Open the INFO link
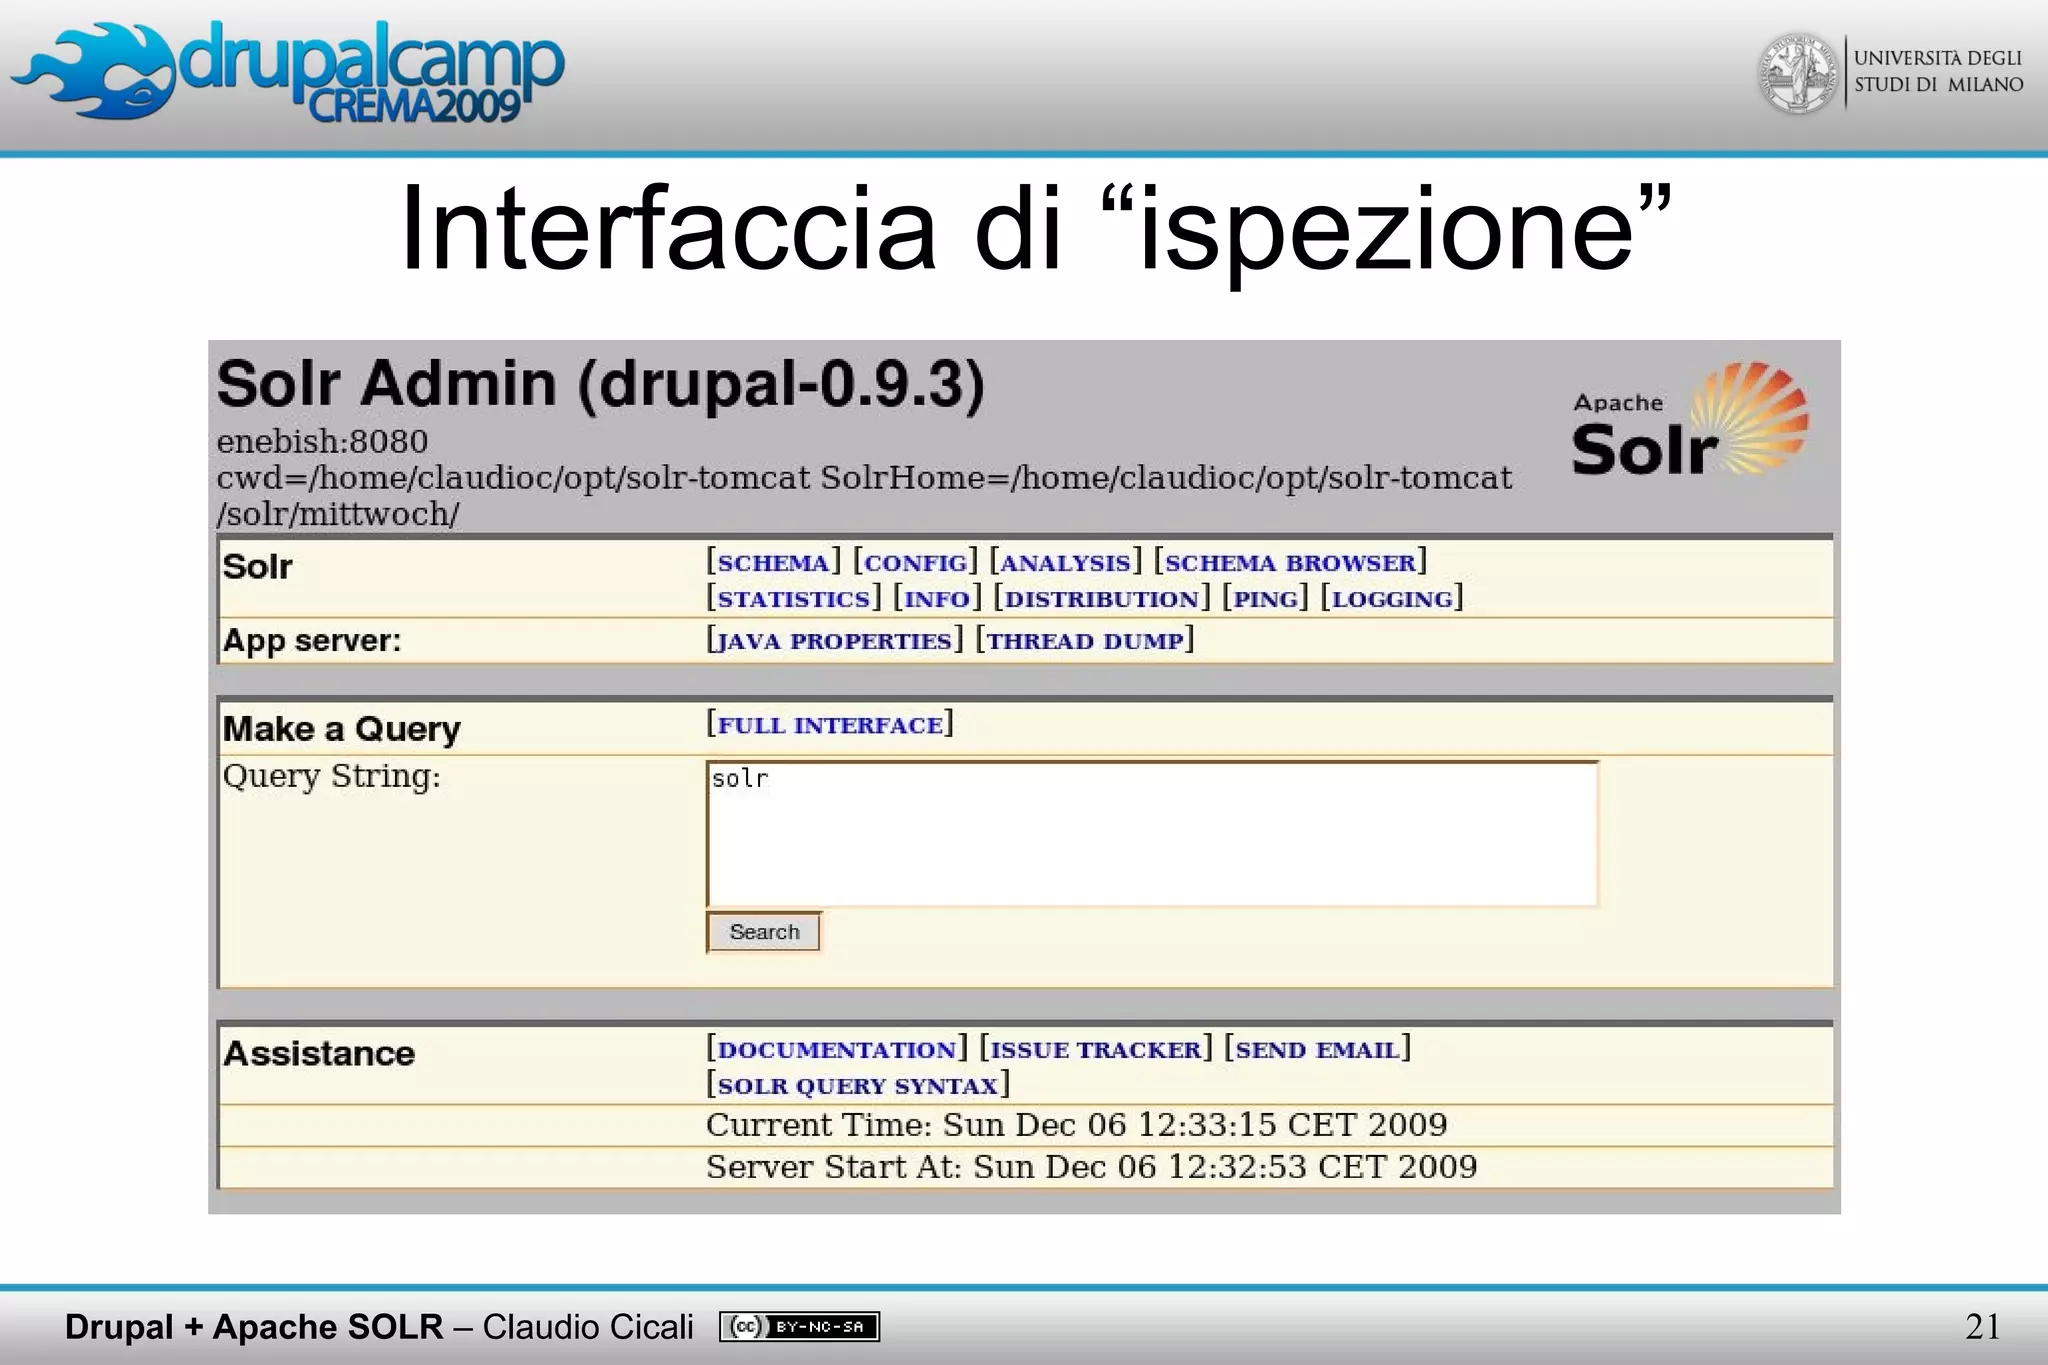Screen dimensions: 2048x1365 point(937,599)
